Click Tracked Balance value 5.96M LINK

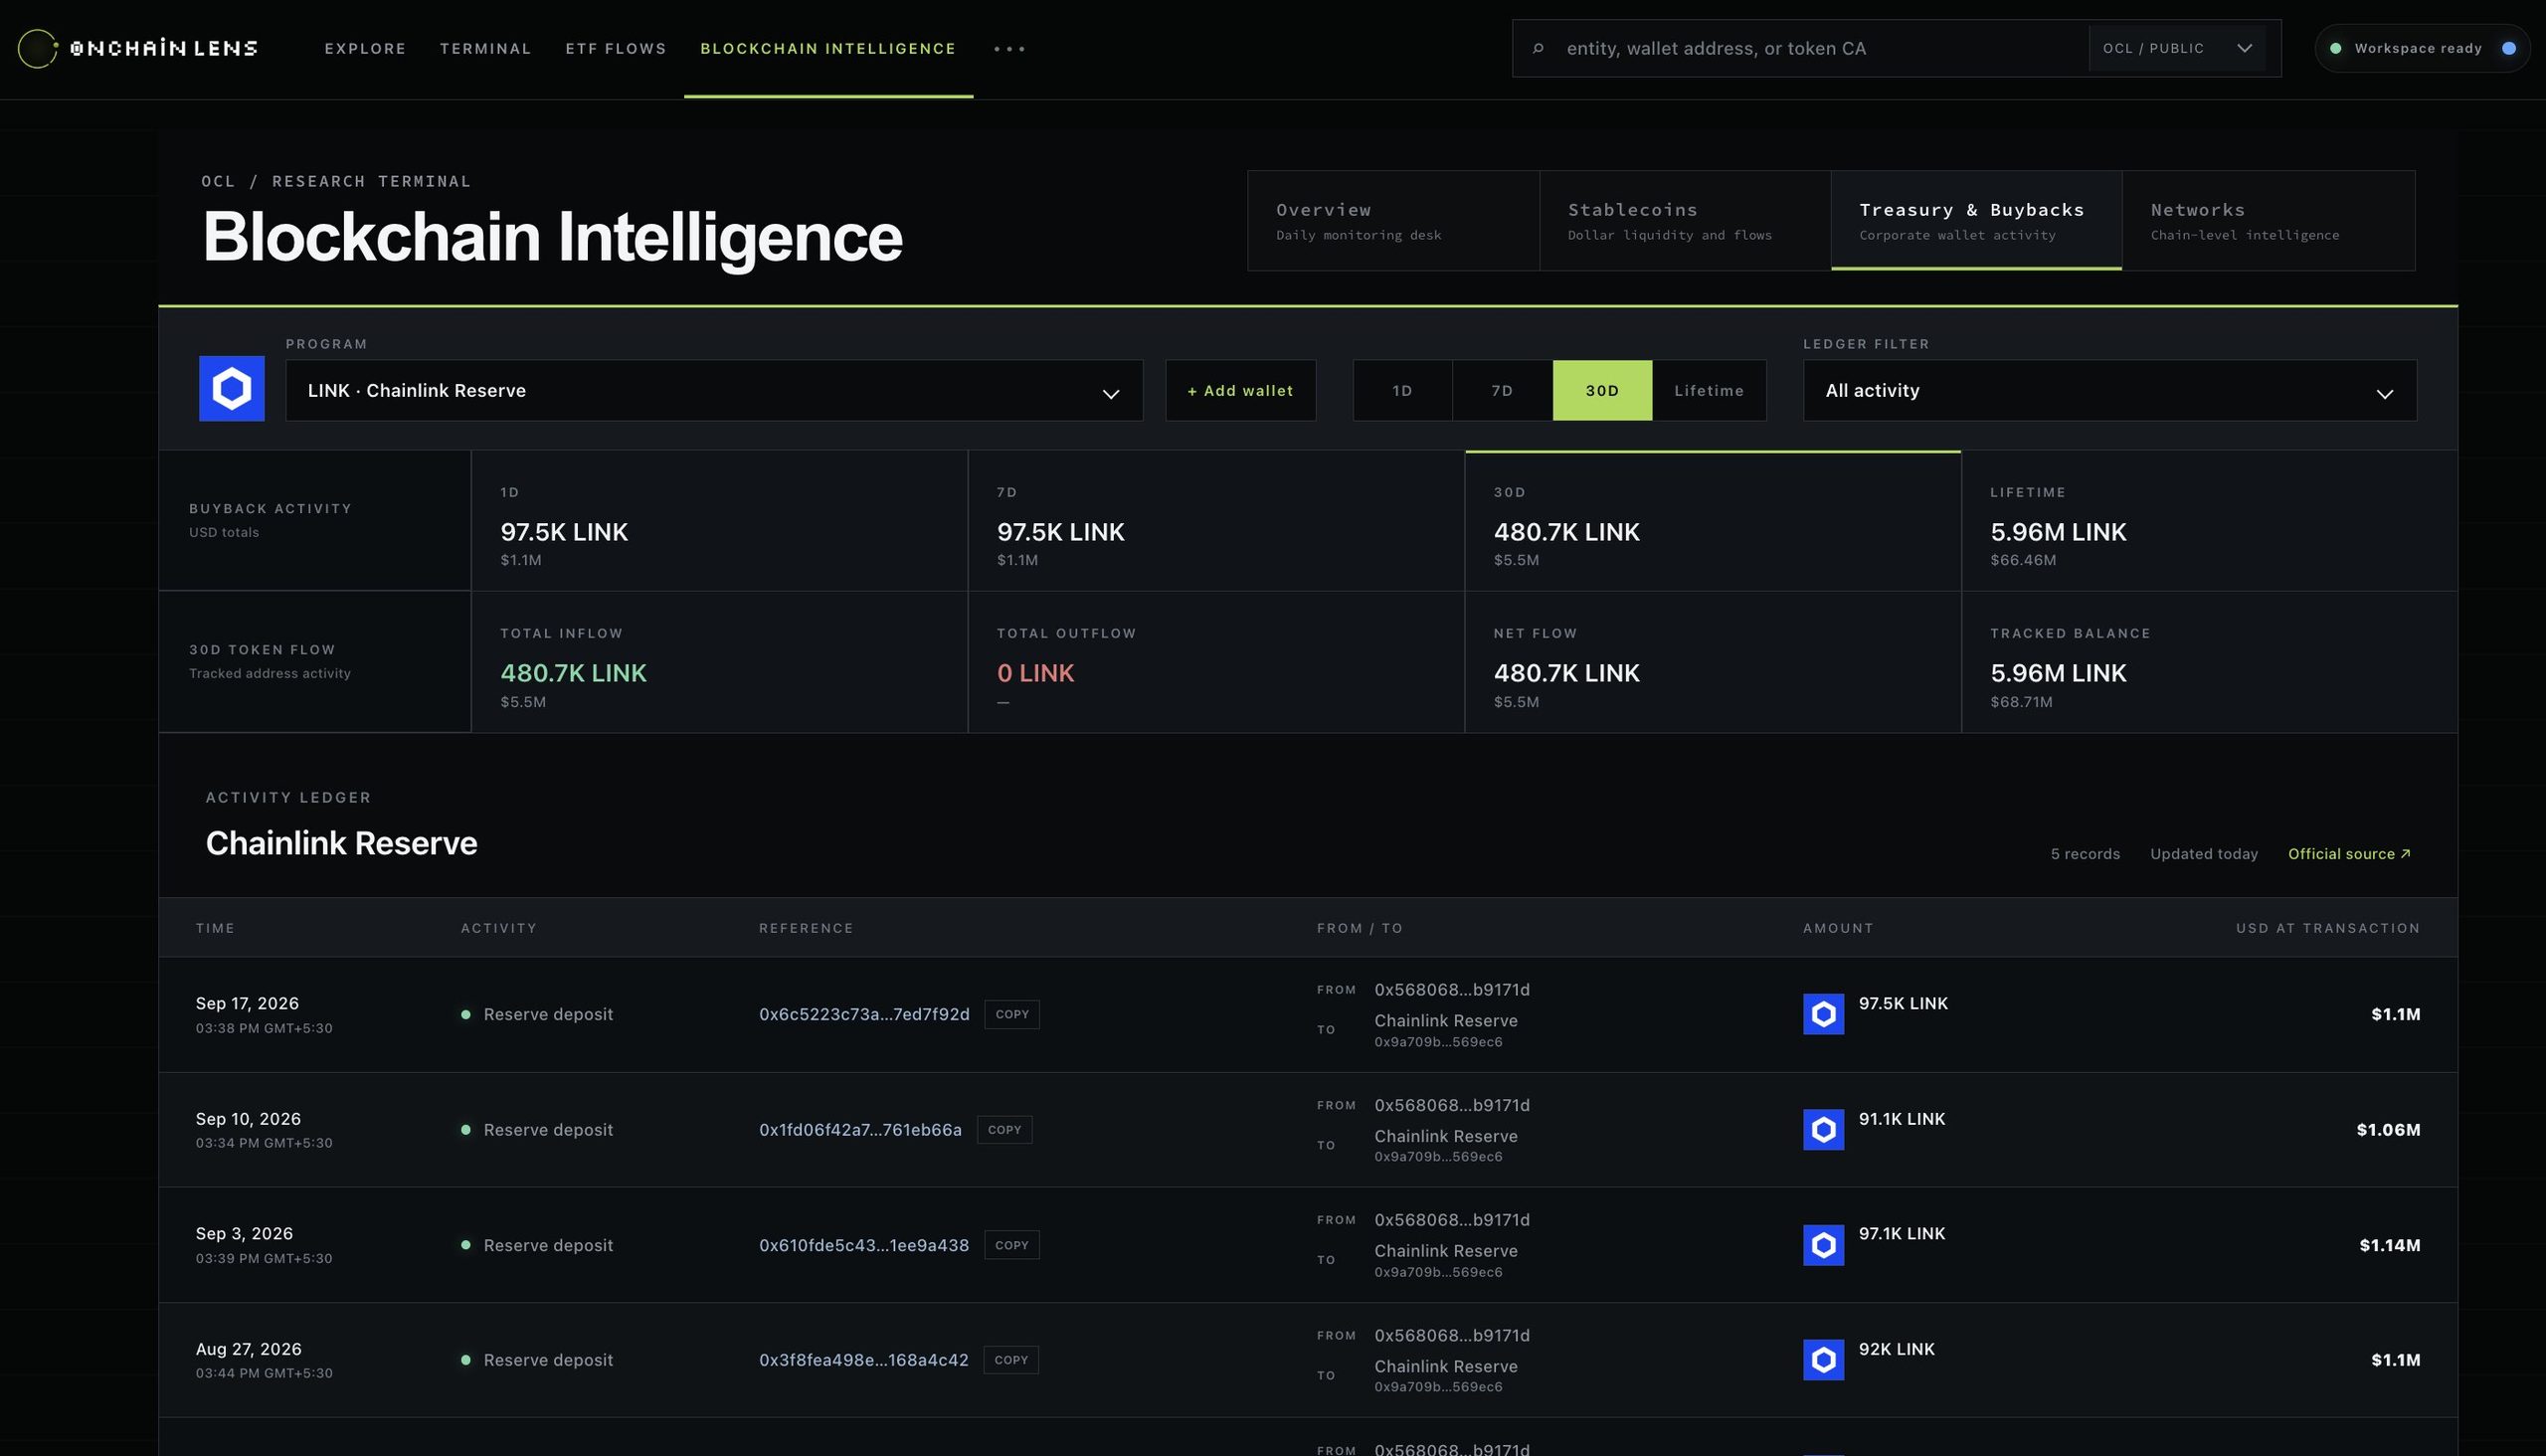[2058, 673]
